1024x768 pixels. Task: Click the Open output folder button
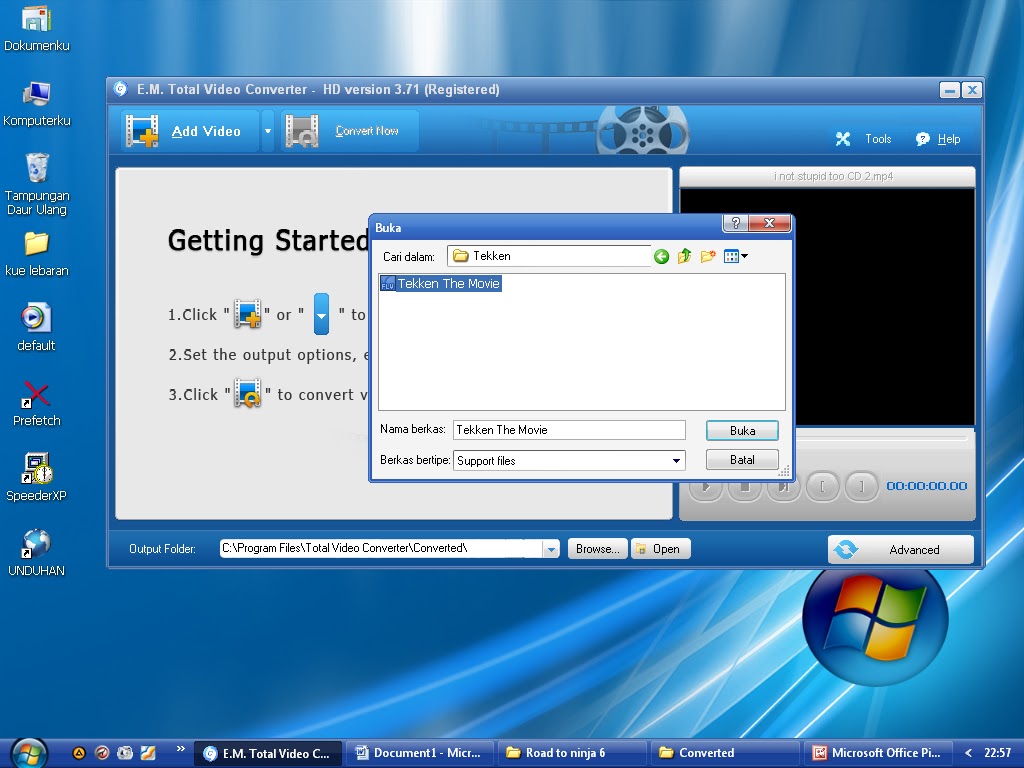[x=660, y=549]
